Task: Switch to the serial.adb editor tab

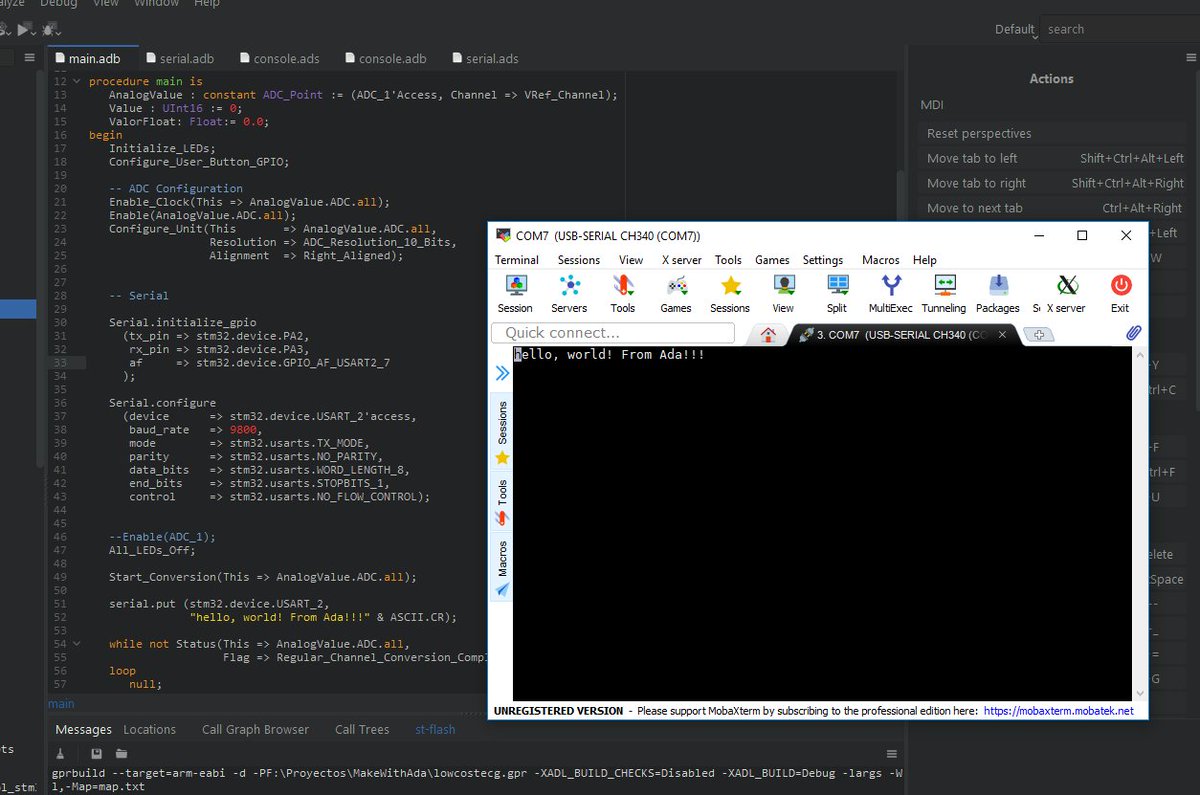Action: point(180,58)
